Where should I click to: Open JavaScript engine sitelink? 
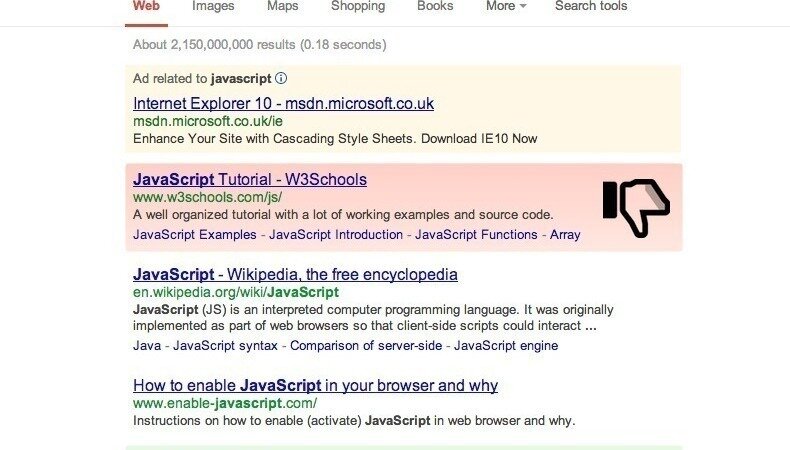[506, 346]
